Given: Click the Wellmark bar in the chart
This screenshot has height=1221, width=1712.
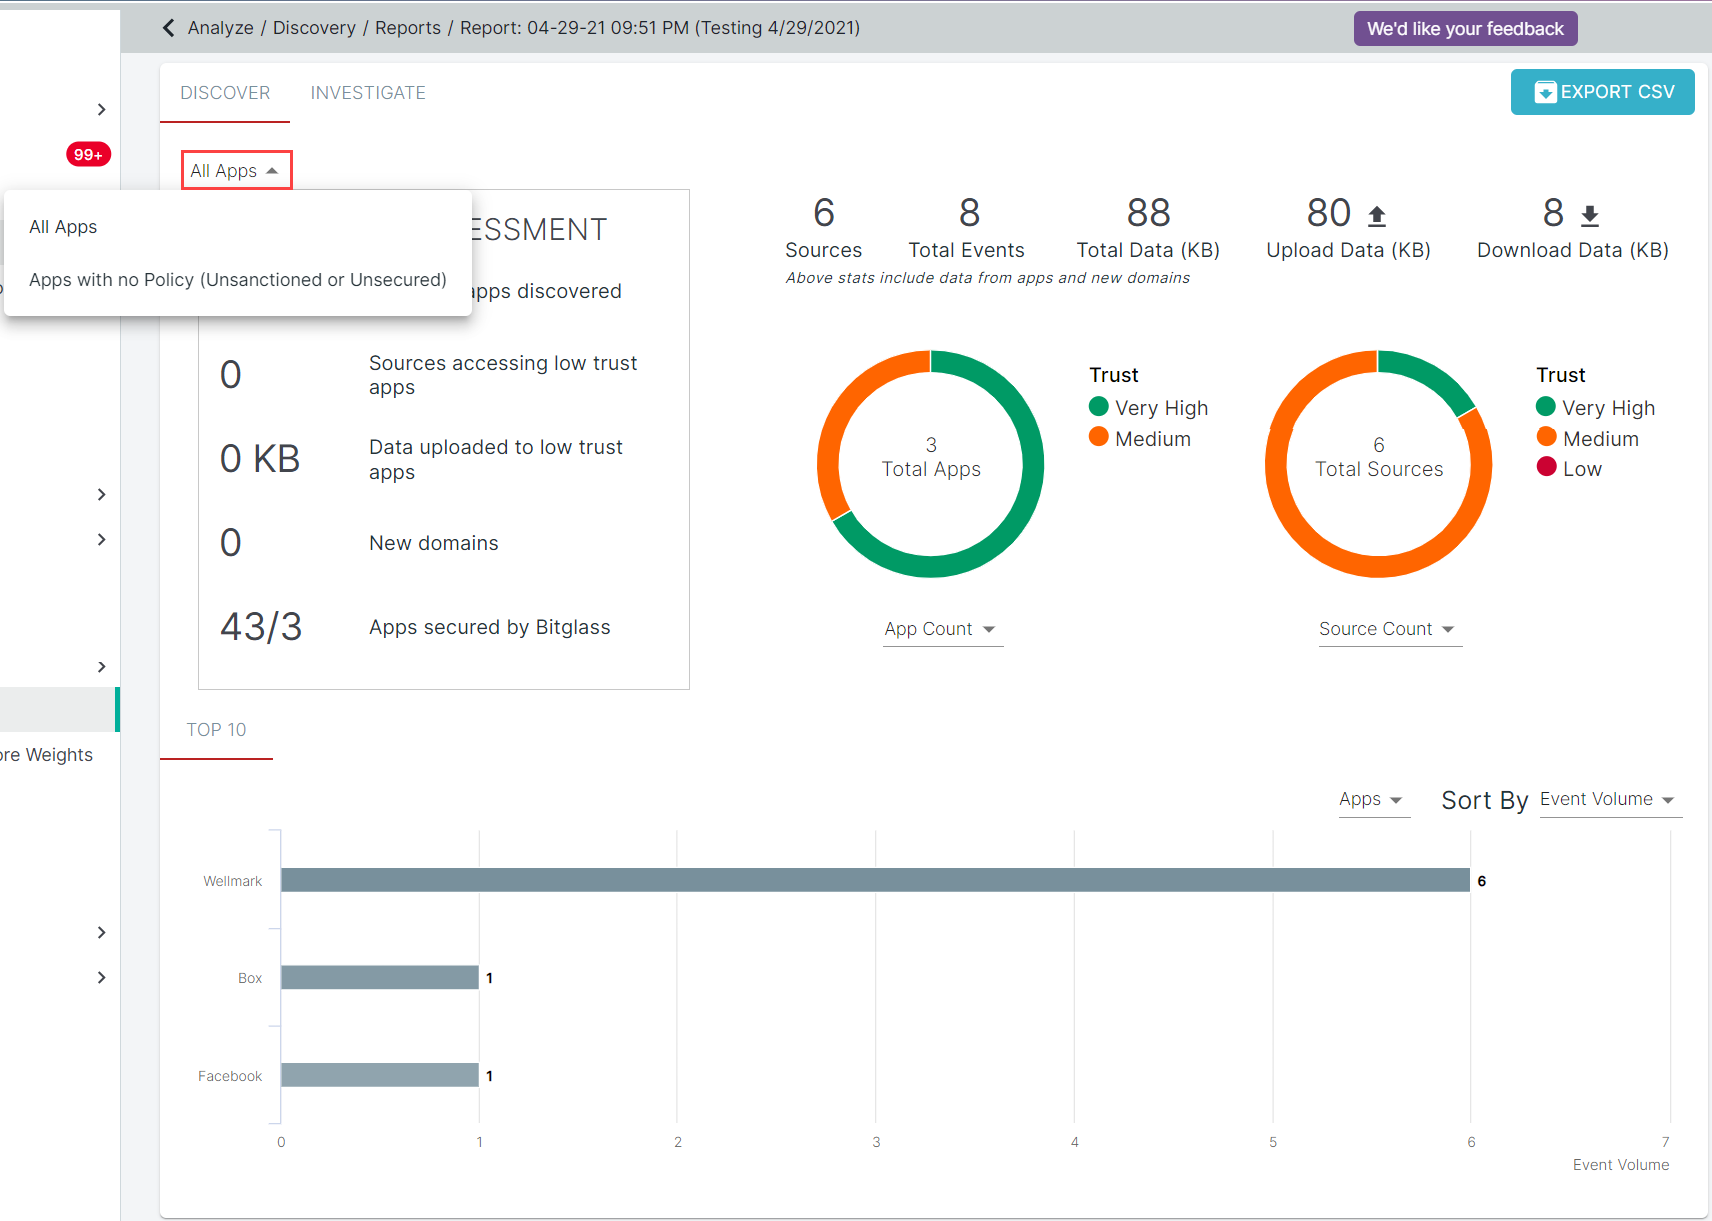Looking at the screenshot, I should pyautogui.click(x=875, y=880).
